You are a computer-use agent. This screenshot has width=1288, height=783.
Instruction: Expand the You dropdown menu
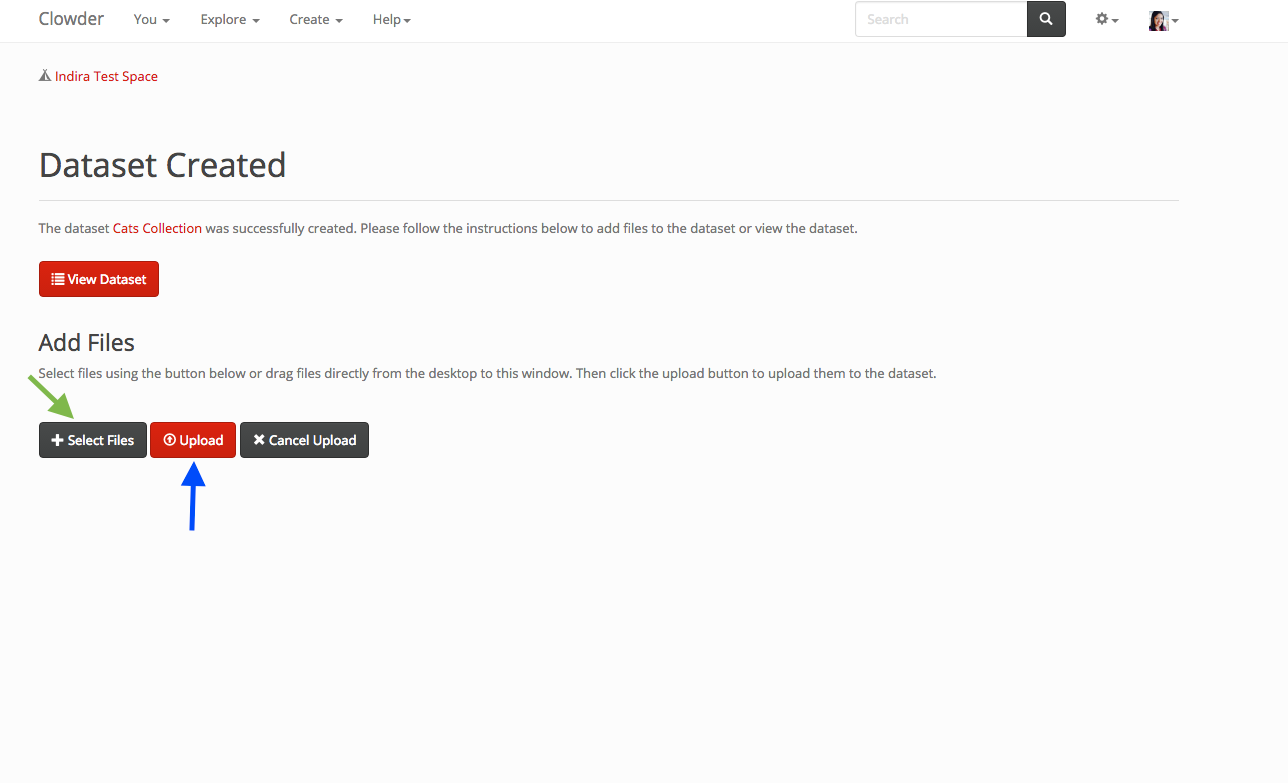pos(151,19)
